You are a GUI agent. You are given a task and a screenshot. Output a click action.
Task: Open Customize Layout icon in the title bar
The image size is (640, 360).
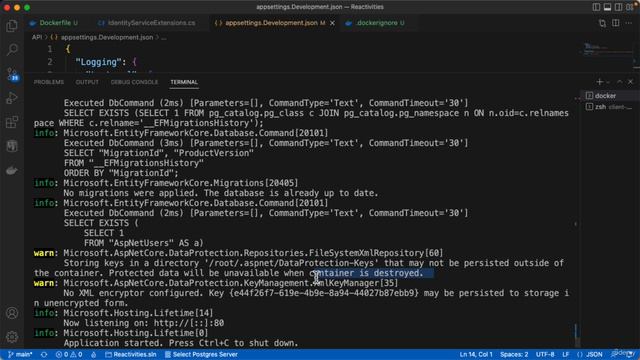(x=629, y=7)
